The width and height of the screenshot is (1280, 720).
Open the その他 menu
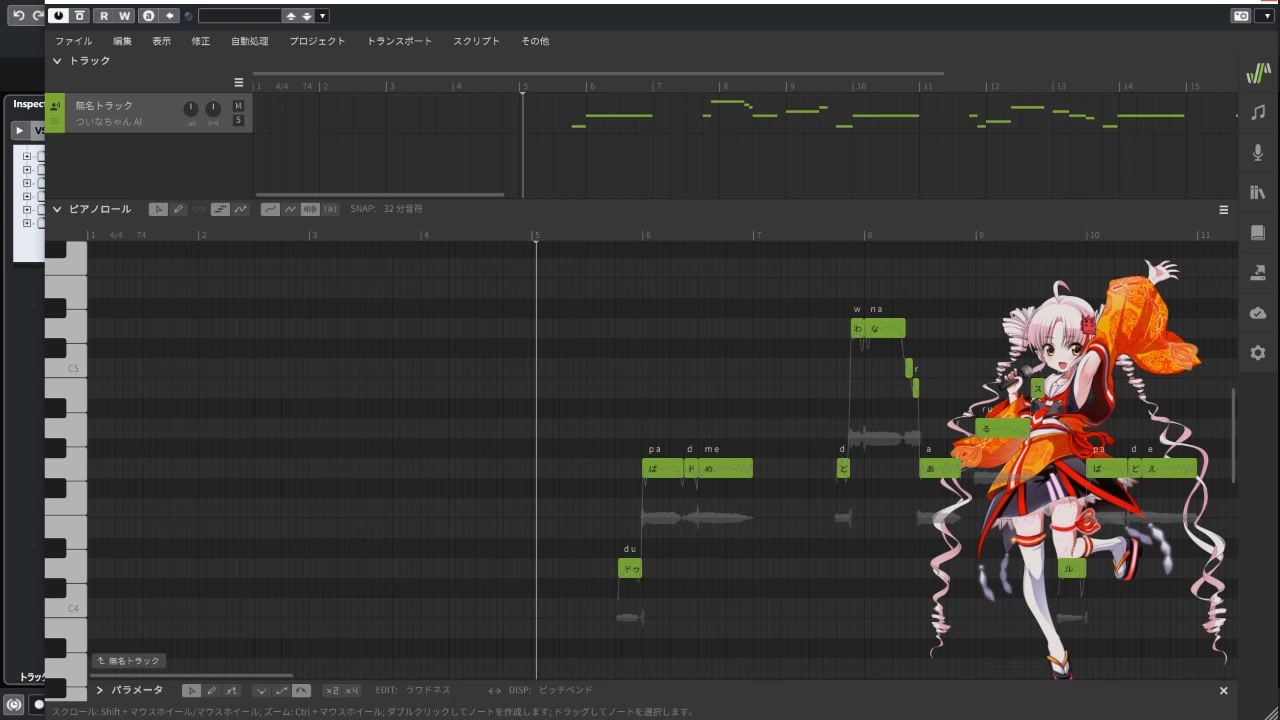coord(535,41)
